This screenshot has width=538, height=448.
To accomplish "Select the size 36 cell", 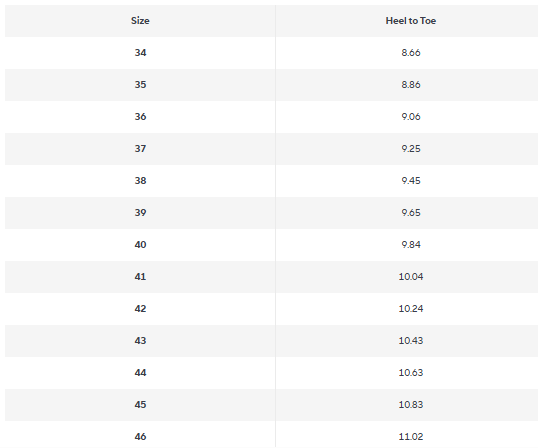I will 140,117.
